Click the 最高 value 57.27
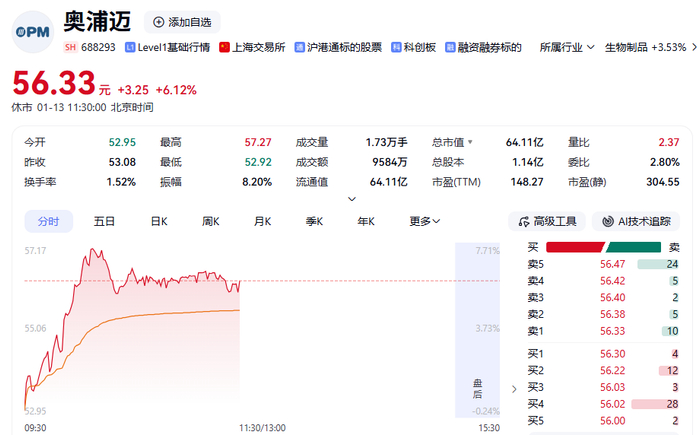 click(258, 142)
